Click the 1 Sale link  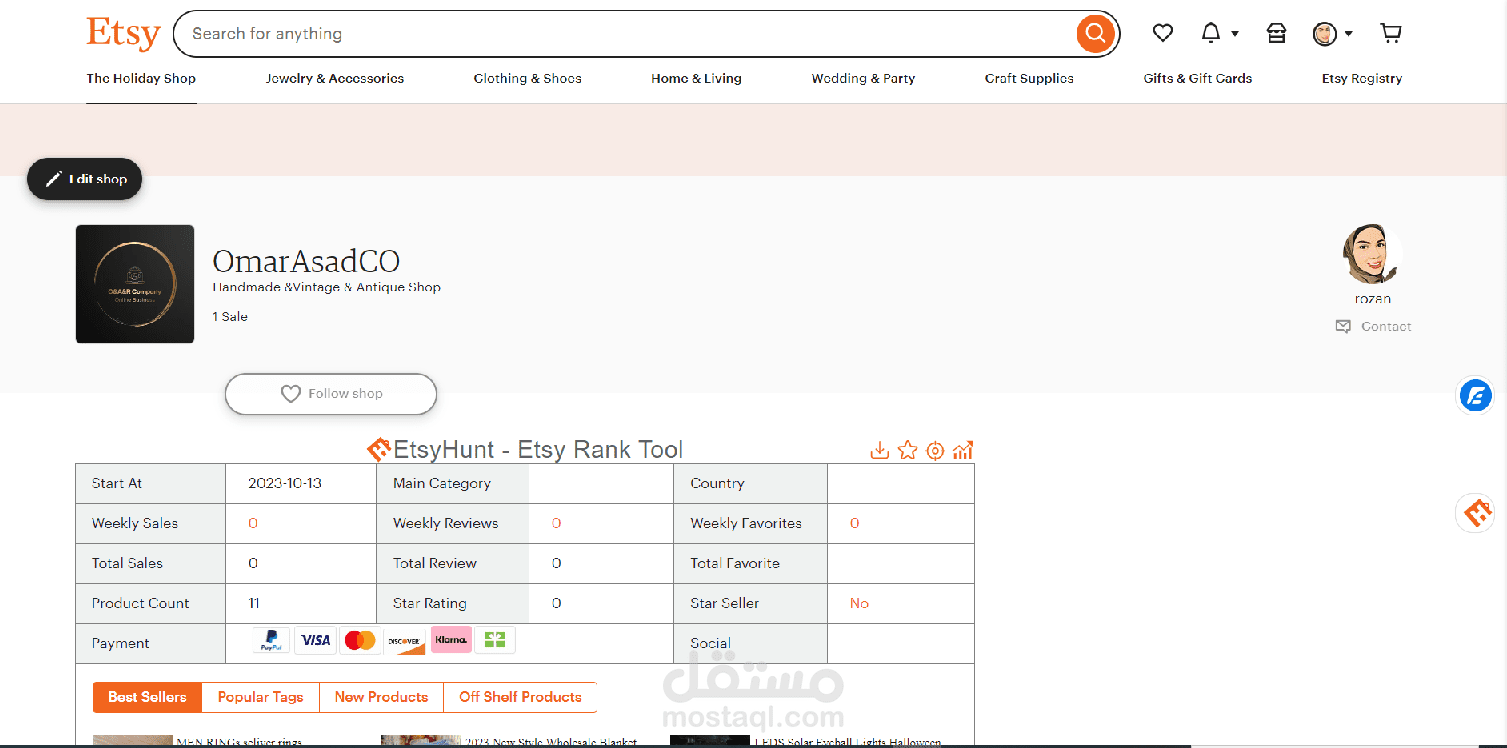point(230,316)
